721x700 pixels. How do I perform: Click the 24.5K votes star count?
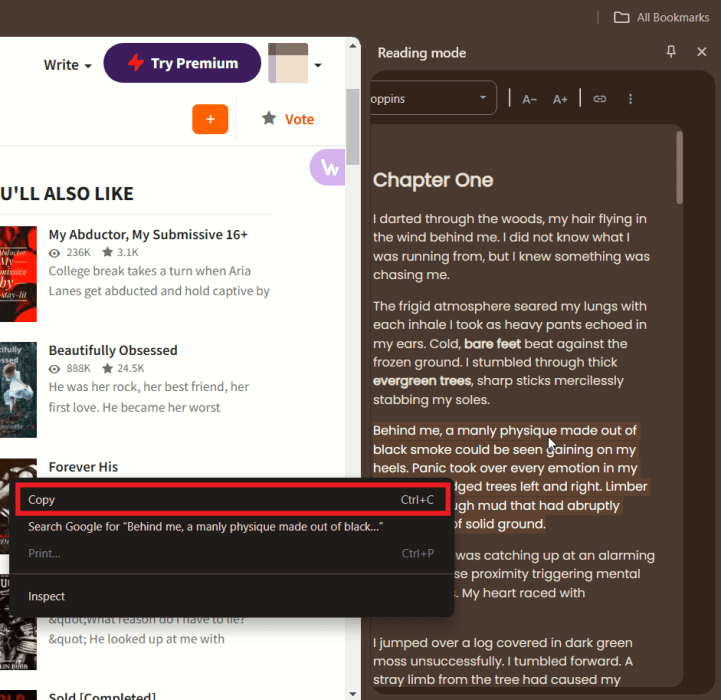click(x=123, y=368)
